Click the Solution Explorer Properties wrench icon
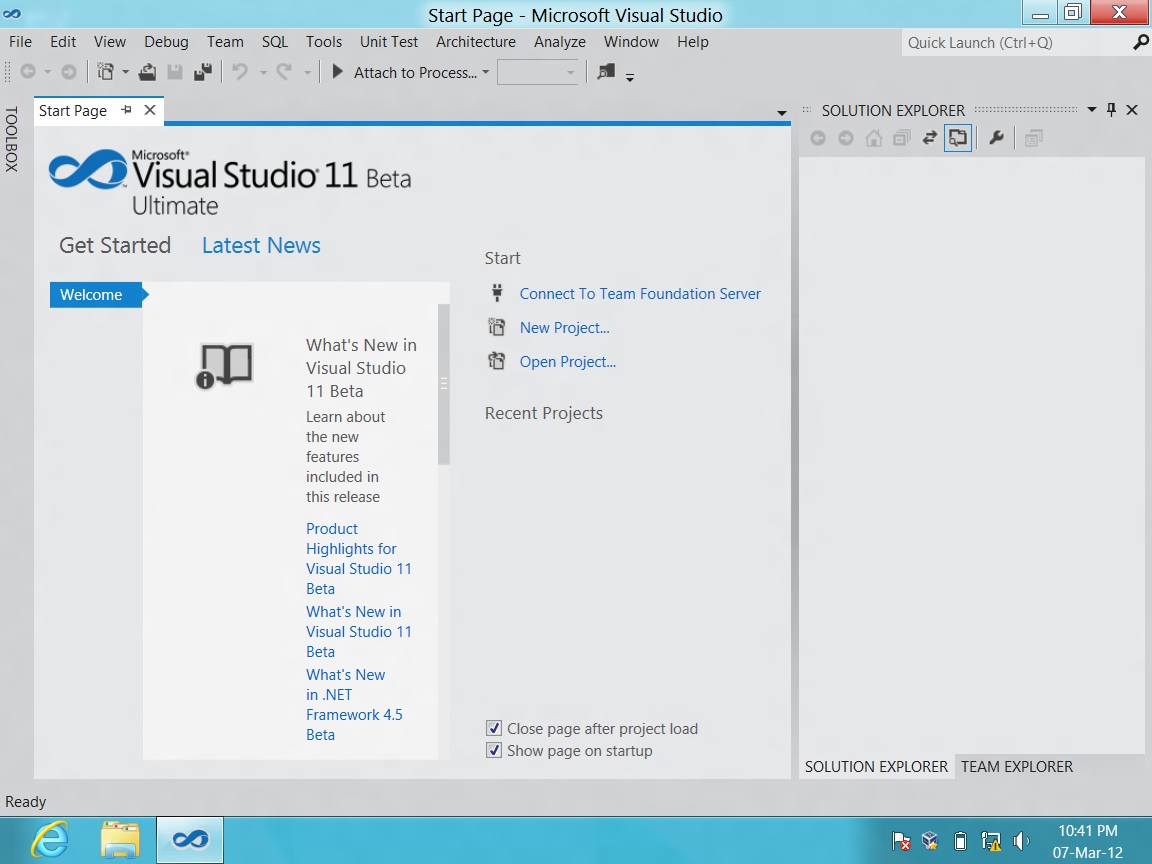 coord(996,138)
